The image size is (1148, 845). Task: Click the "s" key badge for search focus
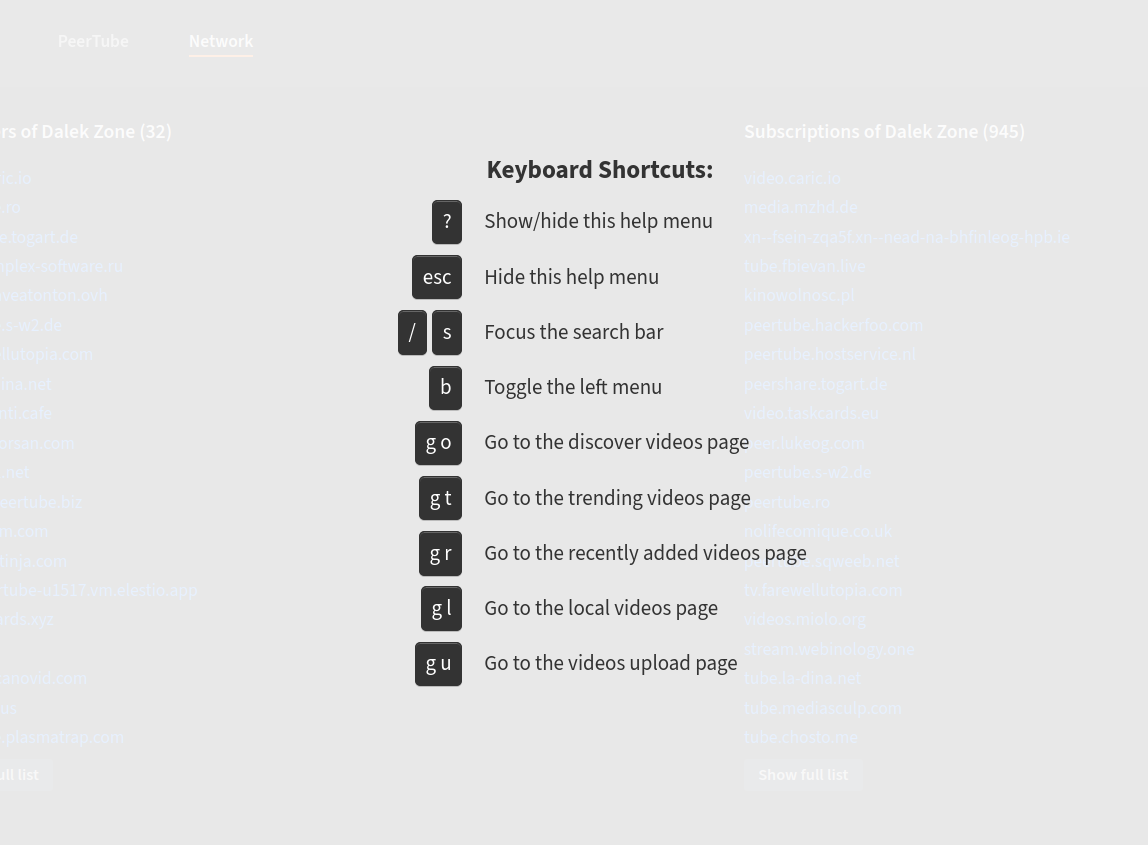(446, 332)
